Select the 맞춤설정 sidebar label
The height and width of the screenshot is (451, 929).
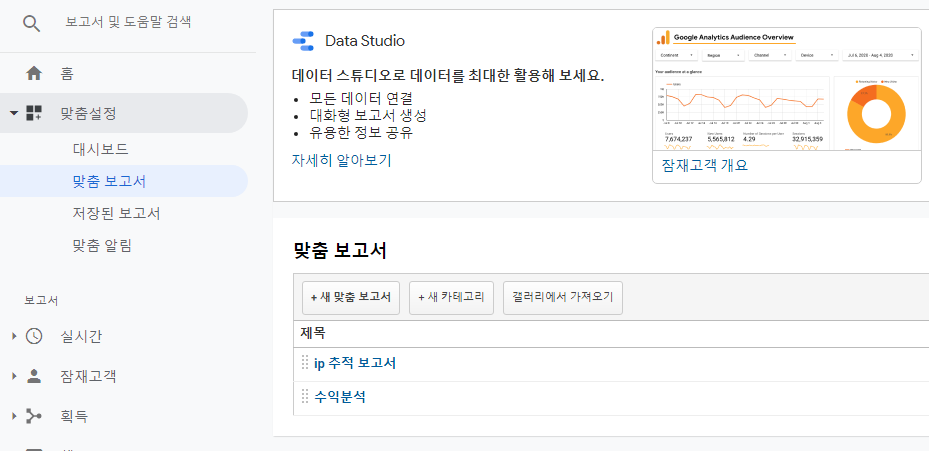click(x=88, y=113)
